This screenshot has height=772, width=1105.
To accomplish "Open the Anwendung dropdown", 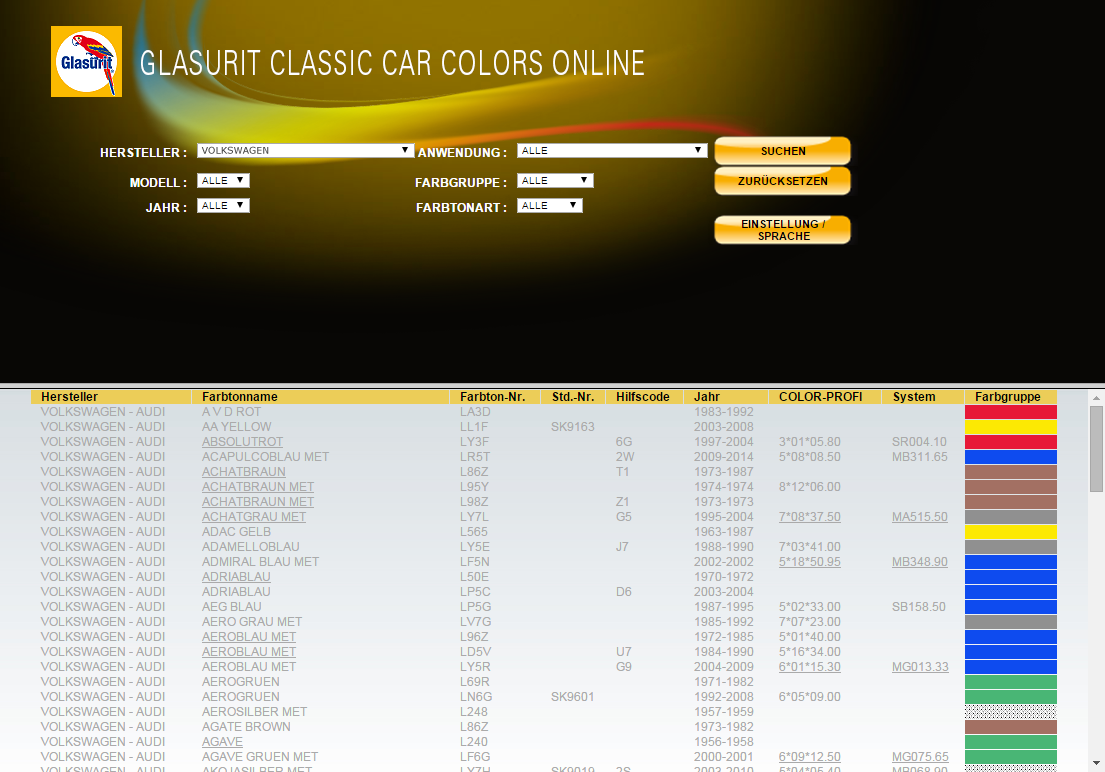I will 612,150.
